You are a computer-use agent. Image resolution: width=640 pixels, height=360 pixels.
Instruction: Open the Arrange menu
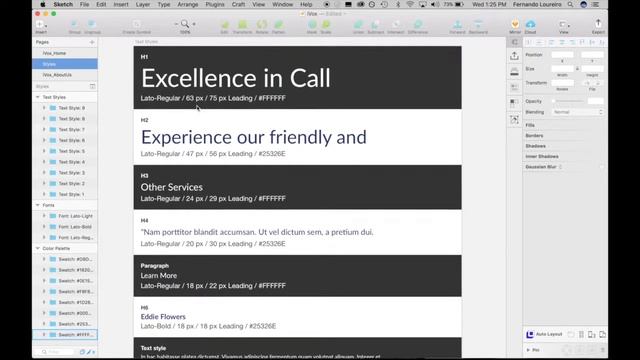click(x=188, y=4)
